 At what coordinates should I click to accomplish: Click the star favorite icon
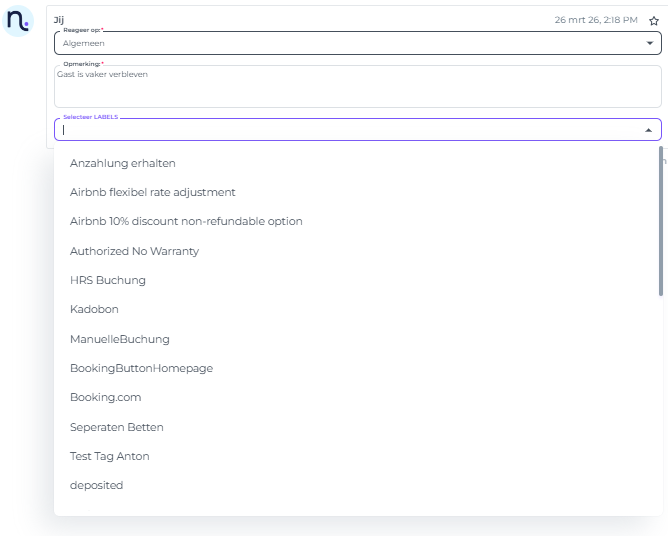(653, 20)
